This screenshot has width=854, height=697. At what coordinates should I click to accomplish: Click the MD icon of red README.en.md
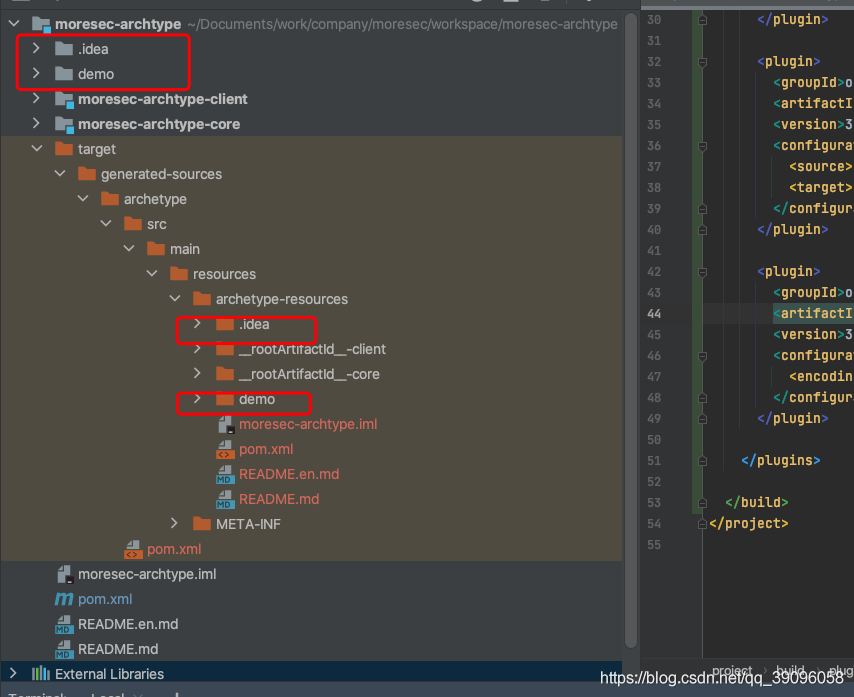click(225, 475)
